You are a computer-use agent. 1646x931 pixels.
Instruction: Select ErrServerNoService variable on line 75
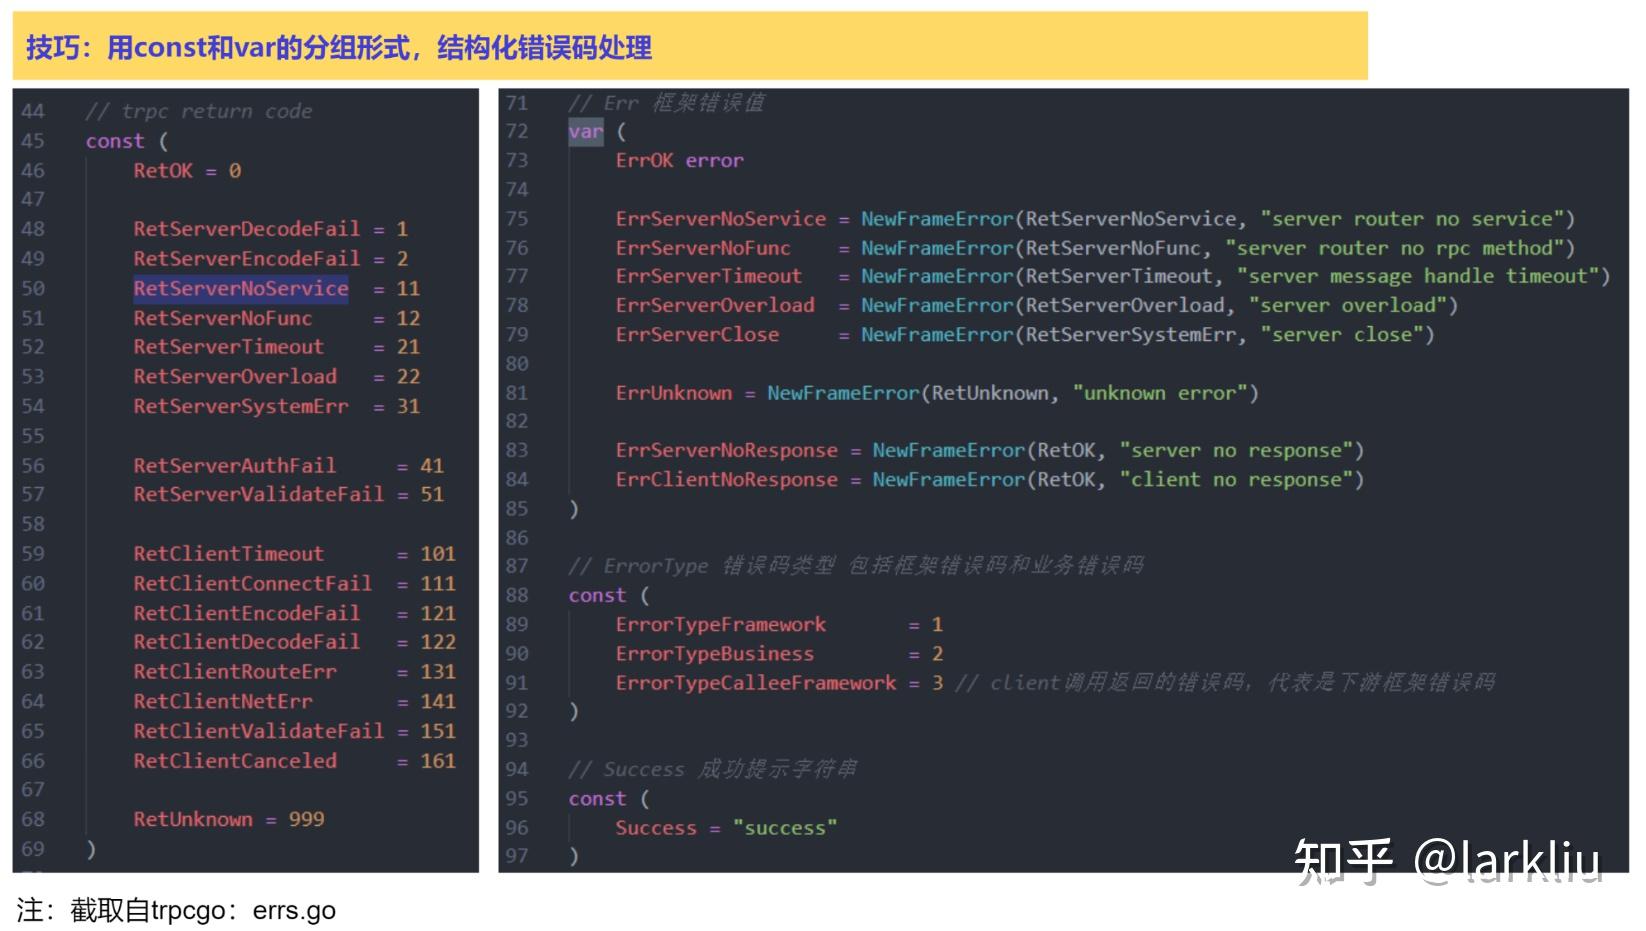(x=721, y=219)
